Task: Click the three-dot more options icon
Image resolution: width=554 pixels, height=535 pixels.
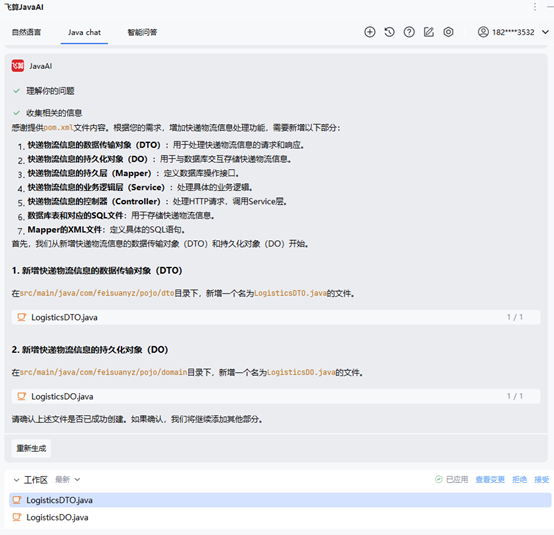Action: (x=535, y=7)
